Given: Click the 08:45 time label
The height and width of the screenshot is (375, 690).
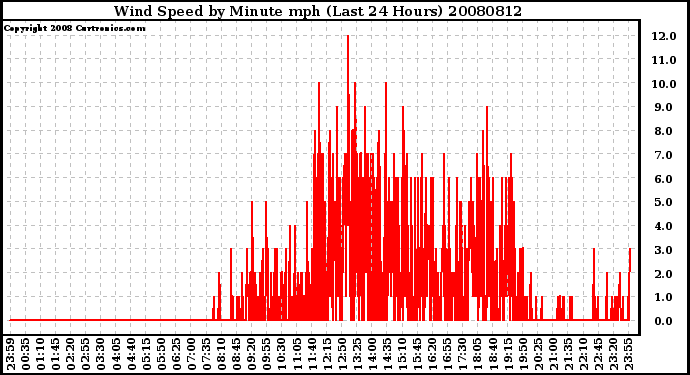Looking at the screenshot, I should (x=236, y=355).
